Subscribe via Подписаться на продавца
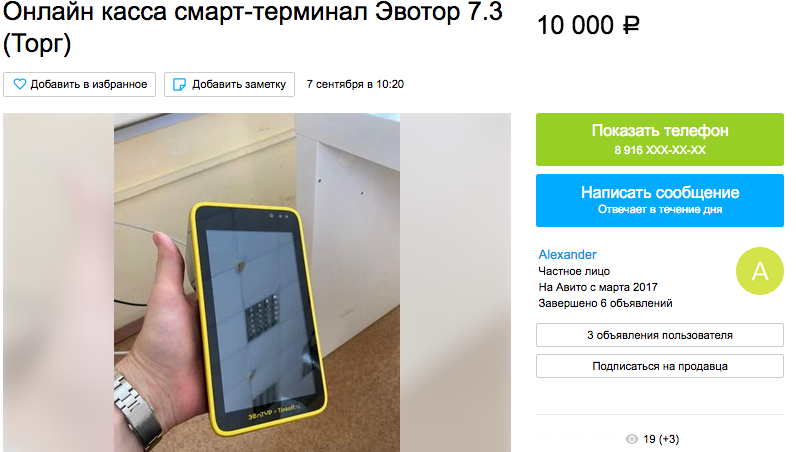This screenshot has height=452, width=796. (x=659, y=366)
